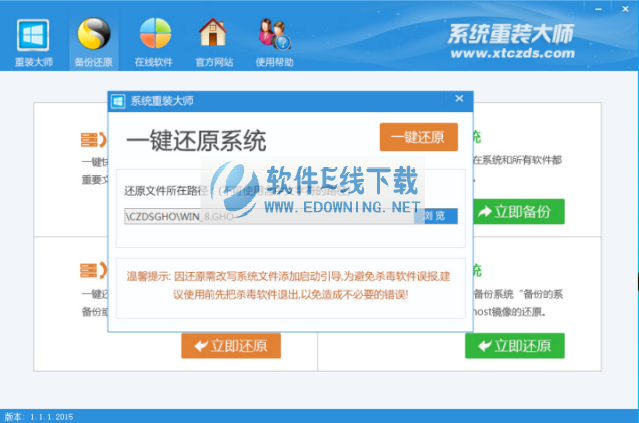The height and width of the screenshot is (423, 639).
Task: Click the dialog title bar app icon
Action: [x=118, y=101]
